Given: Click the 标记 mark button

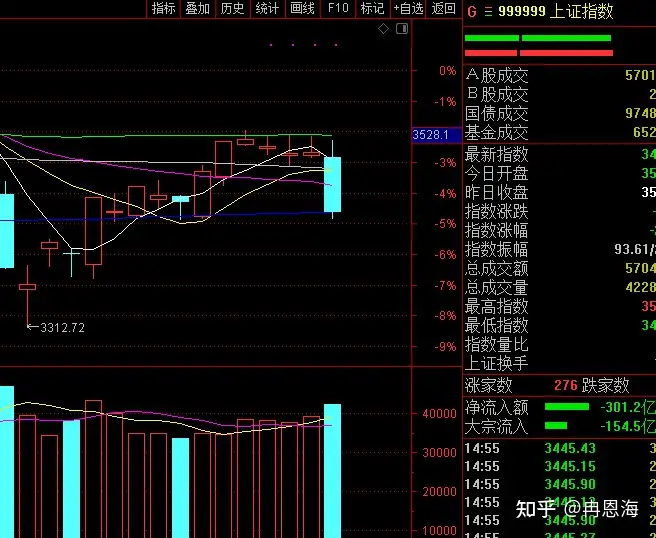Looking at the screenshot, I should 372,8.
